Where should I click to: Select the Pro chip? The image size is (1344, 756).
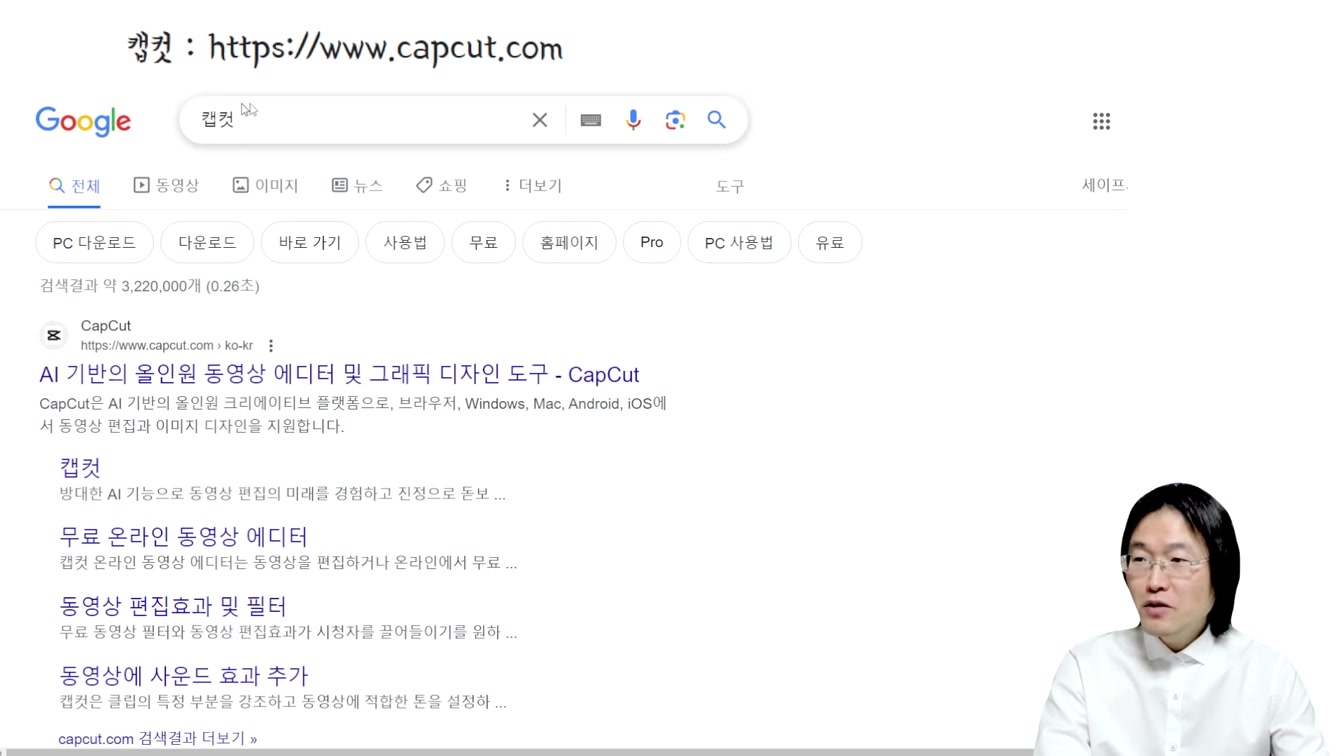[x=652, y=243]
